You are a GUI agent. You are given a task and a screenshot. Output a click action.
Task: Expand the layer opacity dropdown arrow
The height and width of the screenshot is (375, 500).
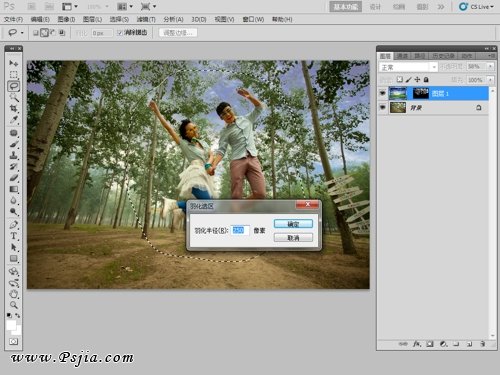pos(490,67)
